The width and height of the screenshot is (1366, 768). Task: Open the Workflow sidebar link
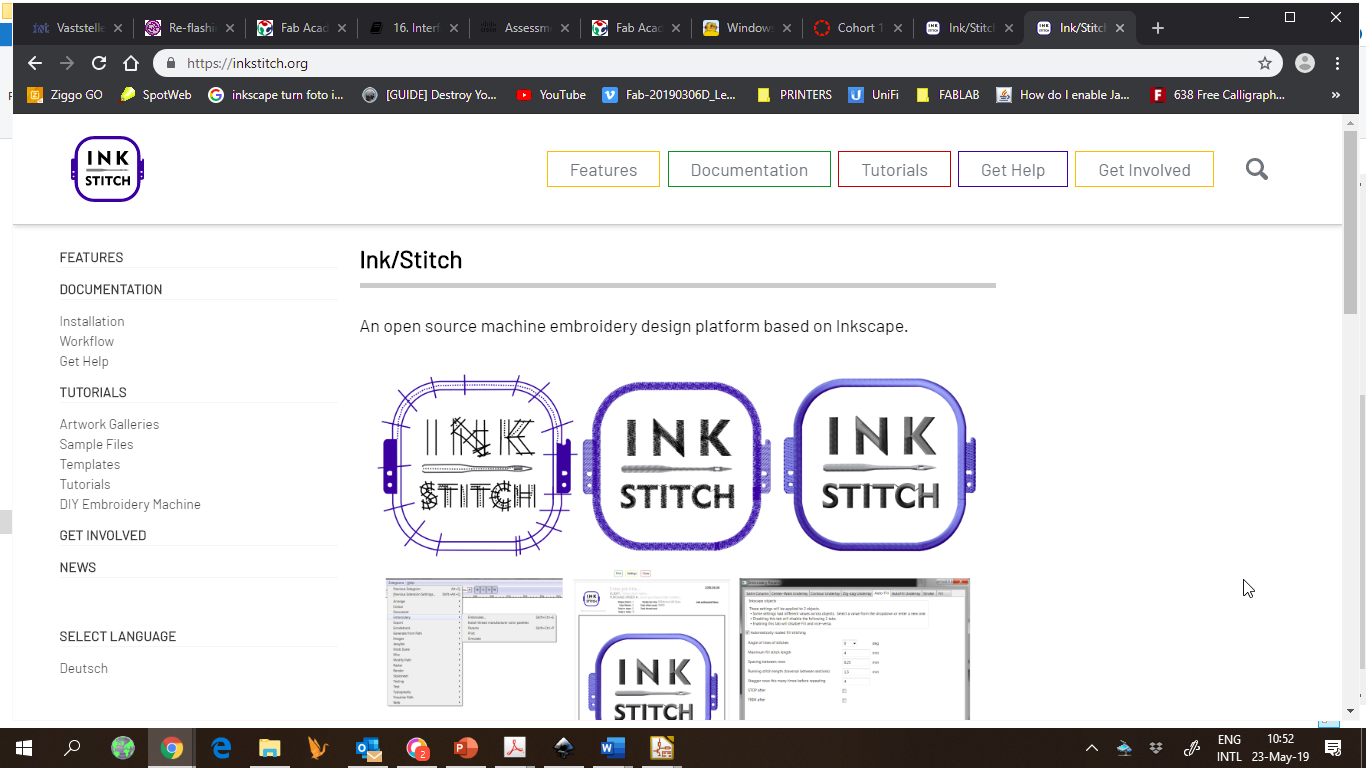click(x=87, y=341)
